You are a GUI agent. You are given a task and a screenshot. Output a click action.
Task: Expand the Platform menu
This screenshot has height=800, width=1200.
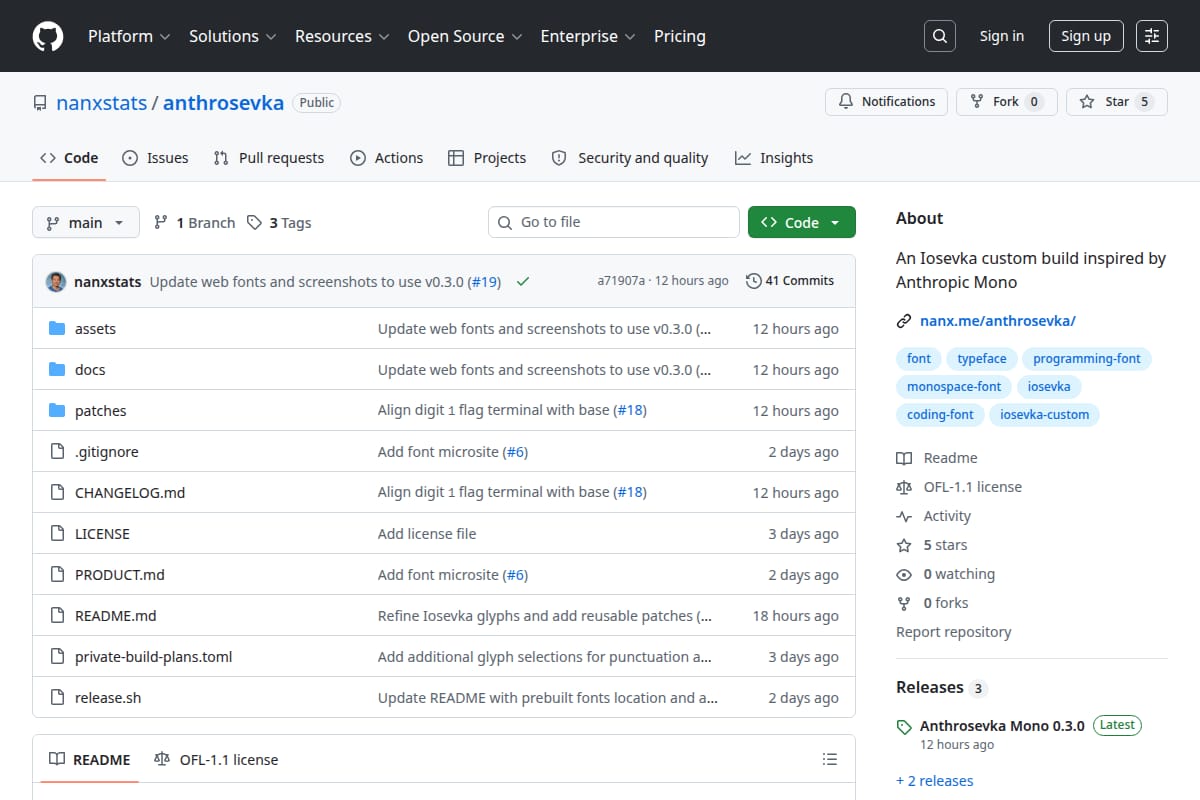tap(127, 36)
